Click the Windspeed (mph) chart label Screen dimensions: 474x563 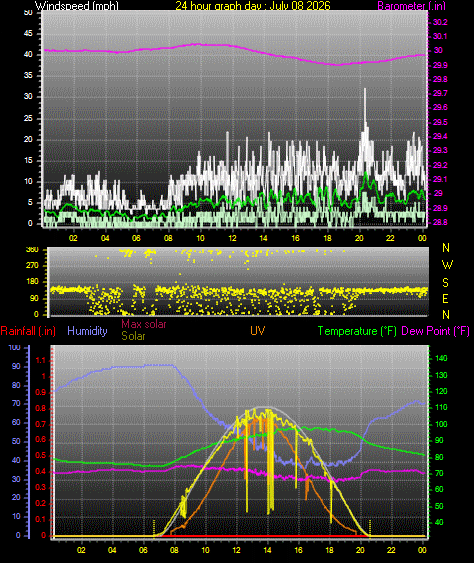76,5
